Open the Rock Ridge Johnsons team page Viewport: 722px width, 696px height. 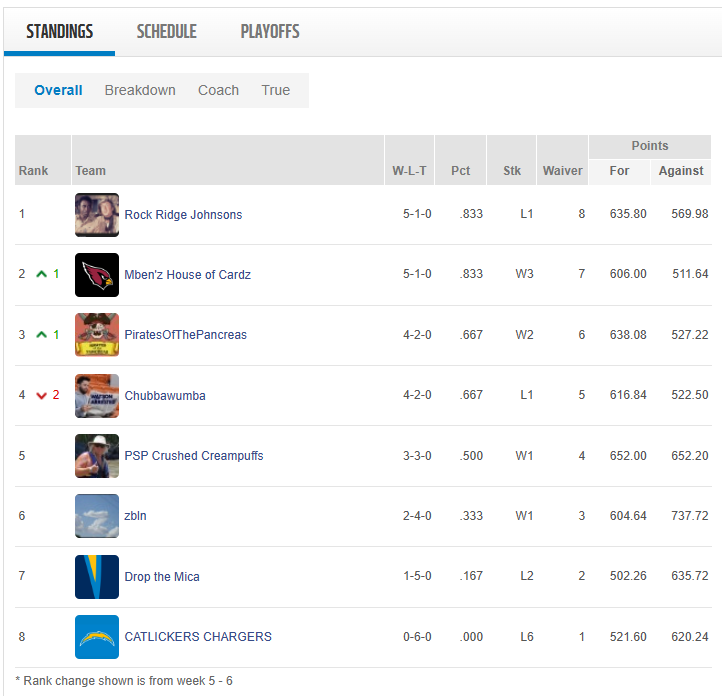(x=183, y=215)
